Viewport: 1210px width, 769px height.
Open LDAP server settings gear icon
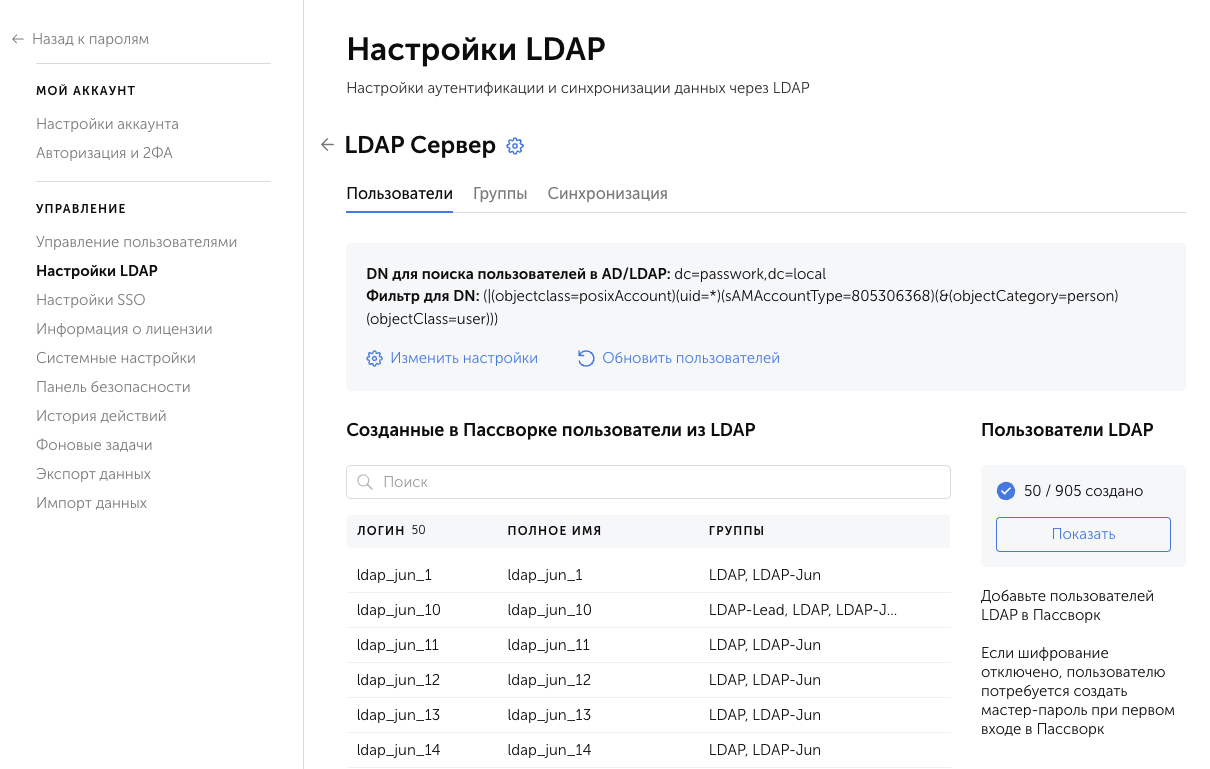point(515,146)
